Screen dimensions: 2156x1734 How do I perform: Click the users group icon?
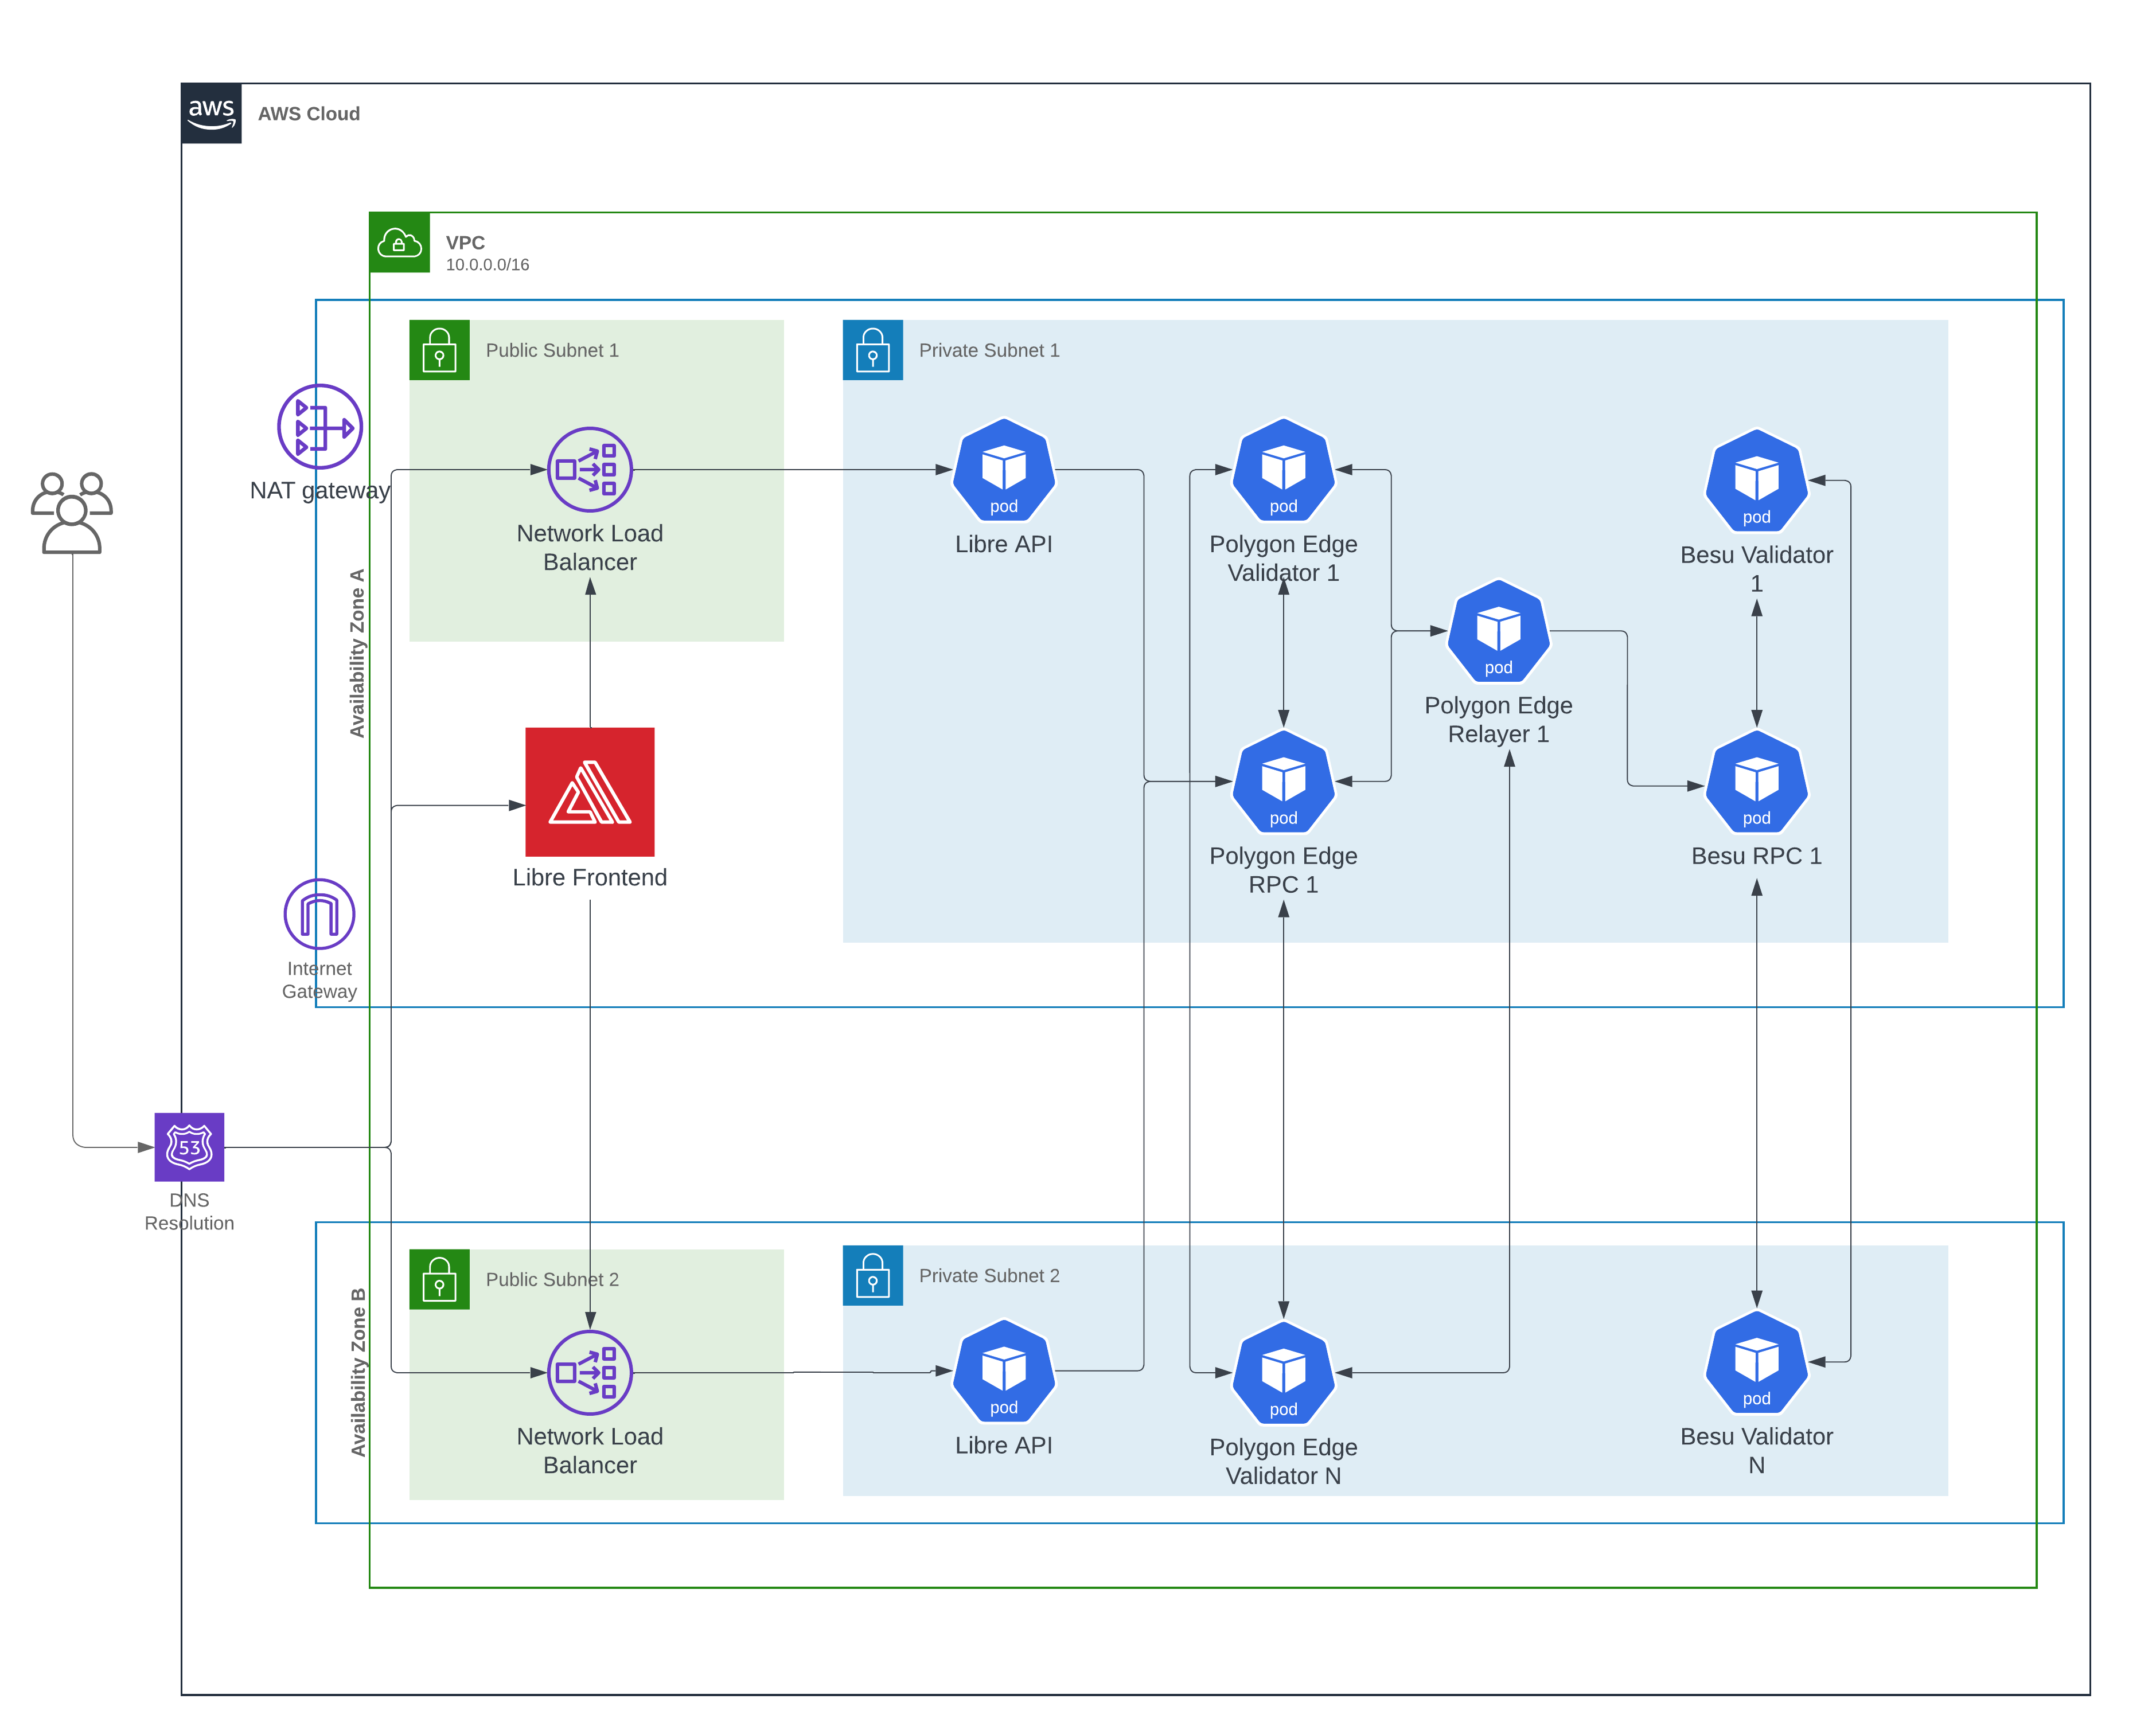pyautogui.click(x=71, y=512)
